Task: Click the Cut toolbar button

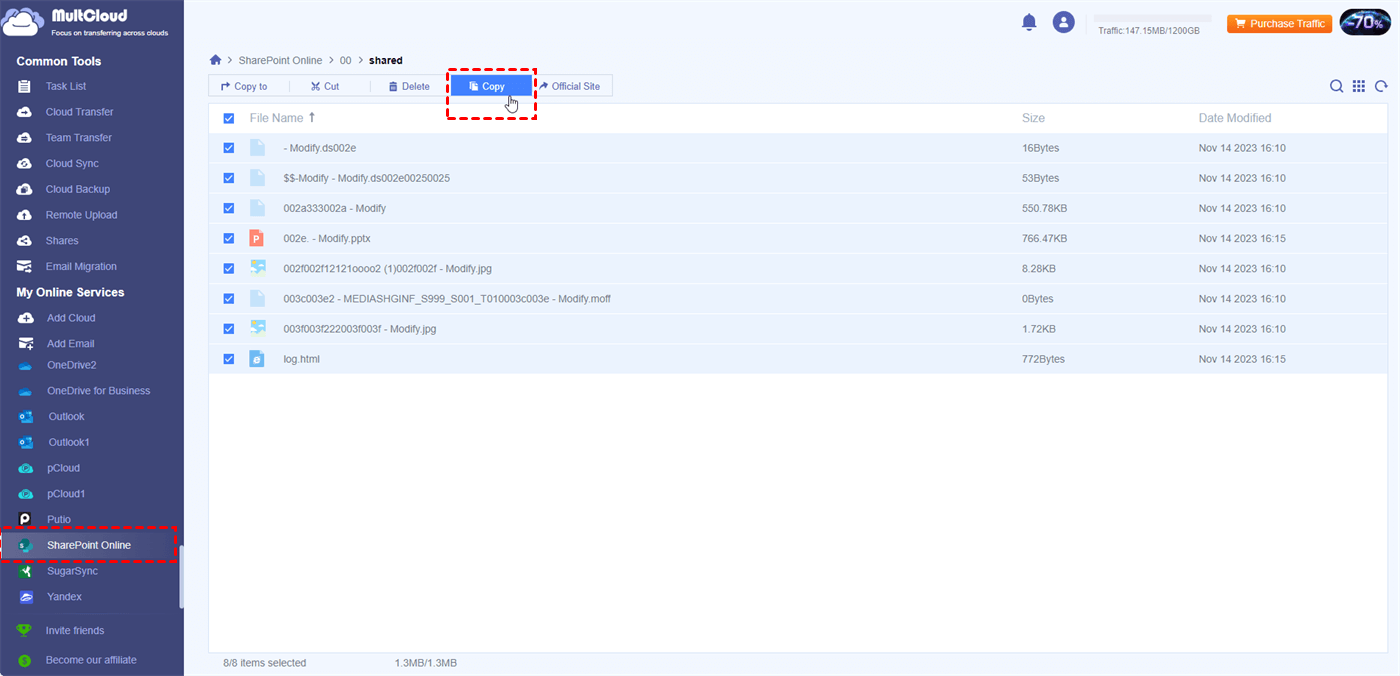Action: (x=325, y=87)
